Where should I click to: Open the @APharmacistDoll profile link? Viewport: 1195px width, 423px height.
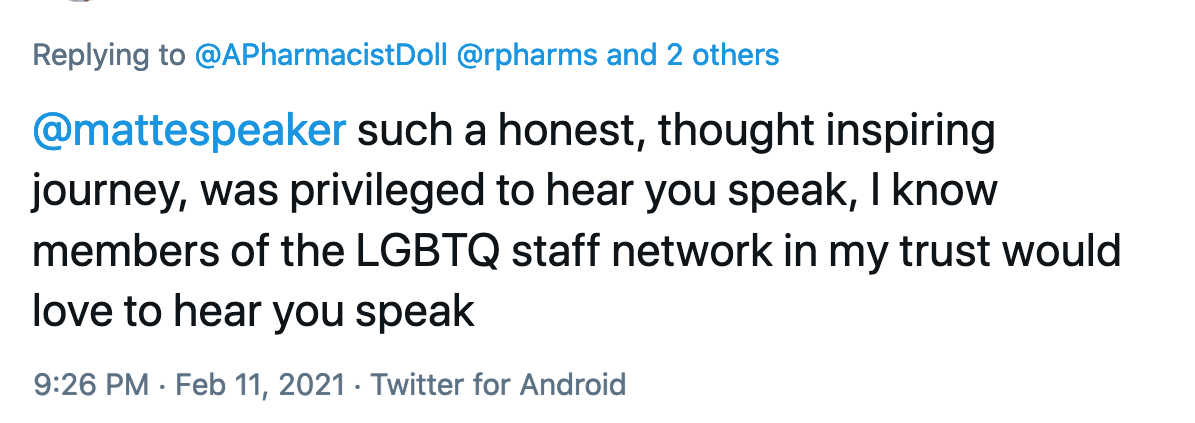pos(321,56)
